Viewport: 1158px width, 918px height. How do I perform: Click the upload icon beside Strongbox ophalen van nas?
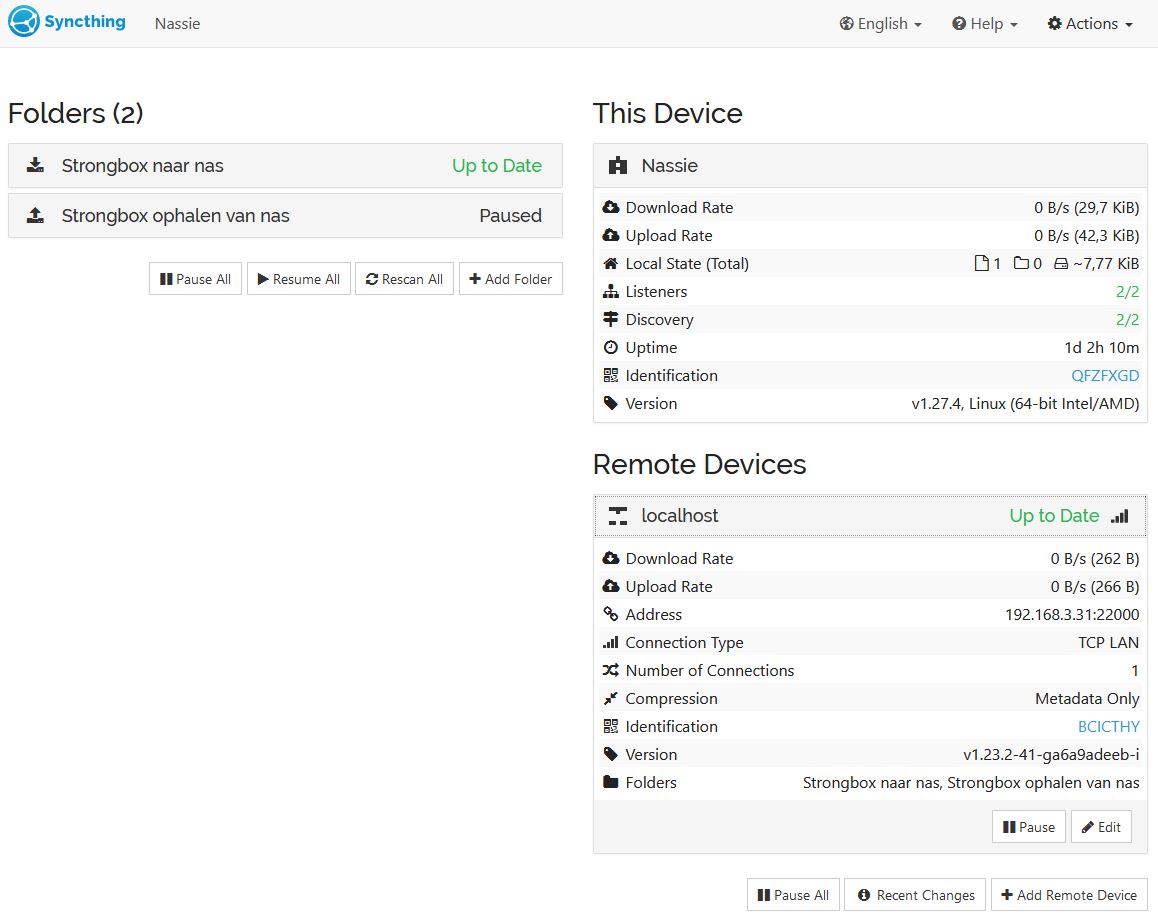click(35, 215)
